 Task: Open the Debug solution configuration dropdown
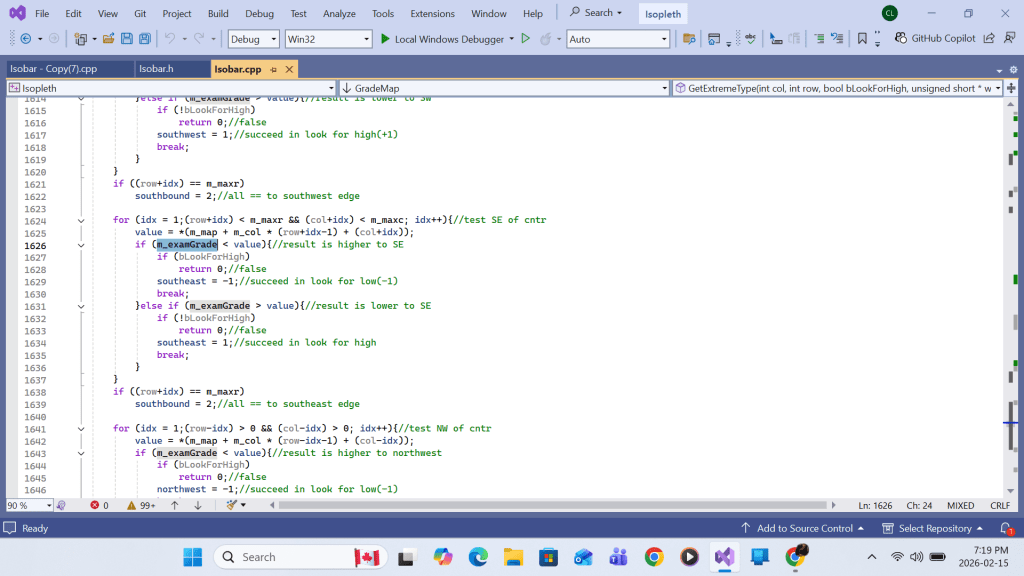point(254,39)
